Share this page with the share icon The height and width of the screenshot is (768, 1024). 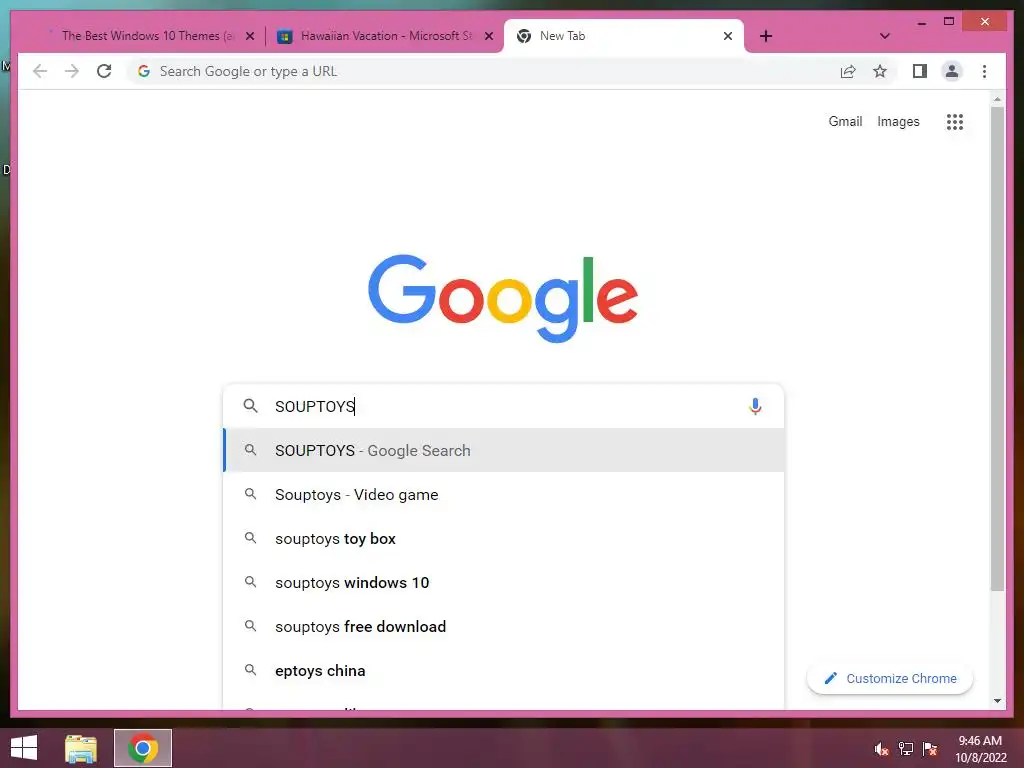[848, 71]
